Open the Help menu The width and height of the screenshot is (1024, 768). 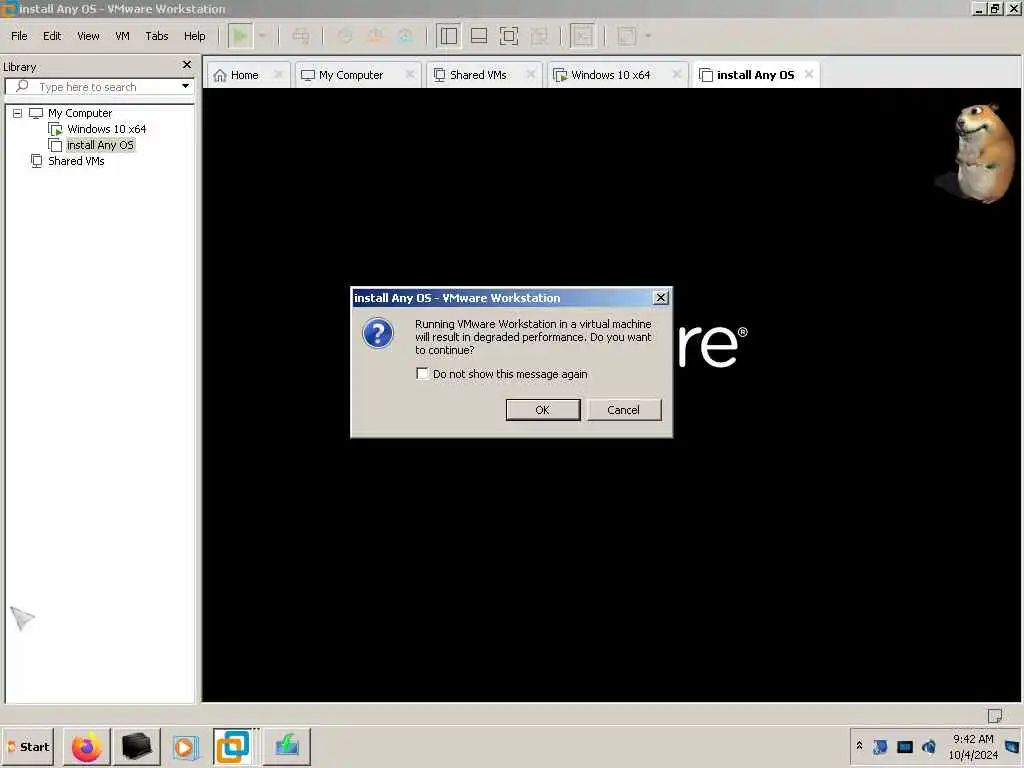coord(195,36)
